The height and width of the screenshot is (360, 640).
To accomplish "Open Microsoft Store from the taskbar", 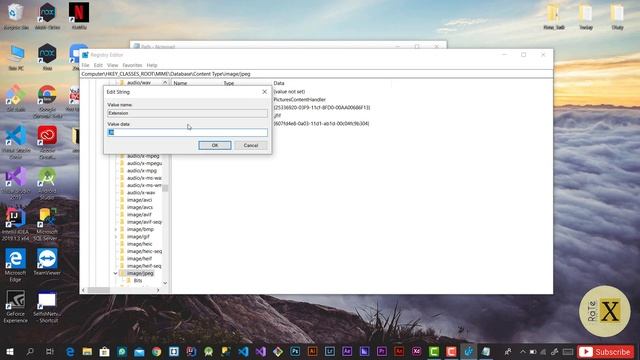I will click(x=104, y=351).
